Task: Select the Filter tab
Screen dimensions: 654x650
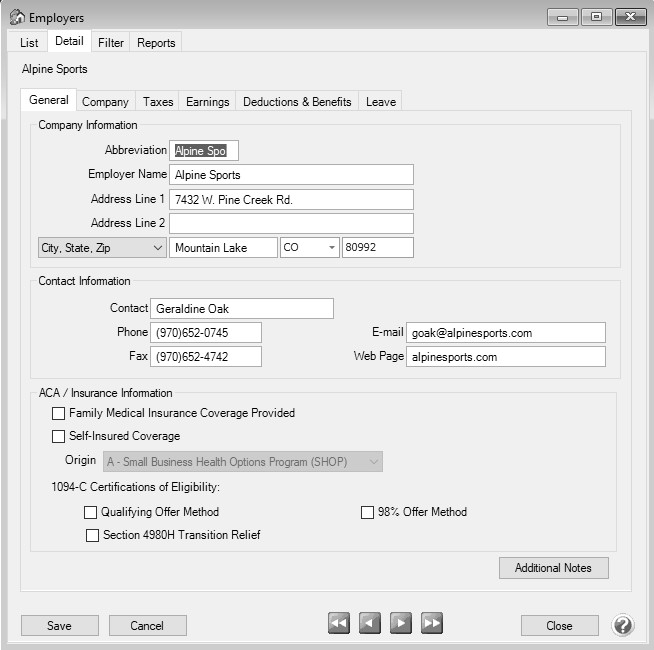Action: tap(111, 43)
